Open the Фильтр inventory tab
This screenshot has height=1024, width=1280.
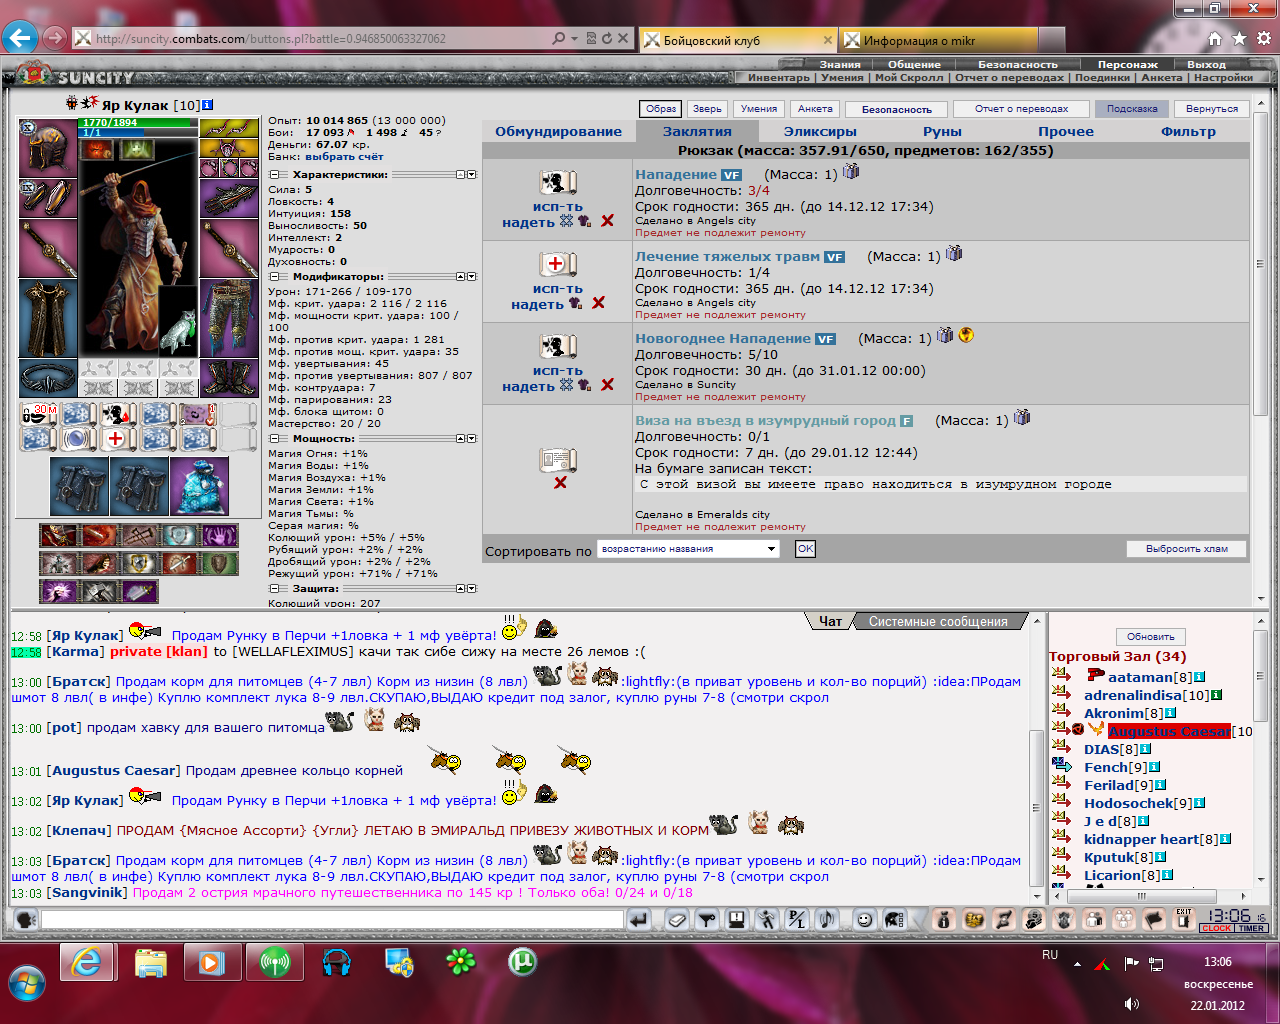1188,131
